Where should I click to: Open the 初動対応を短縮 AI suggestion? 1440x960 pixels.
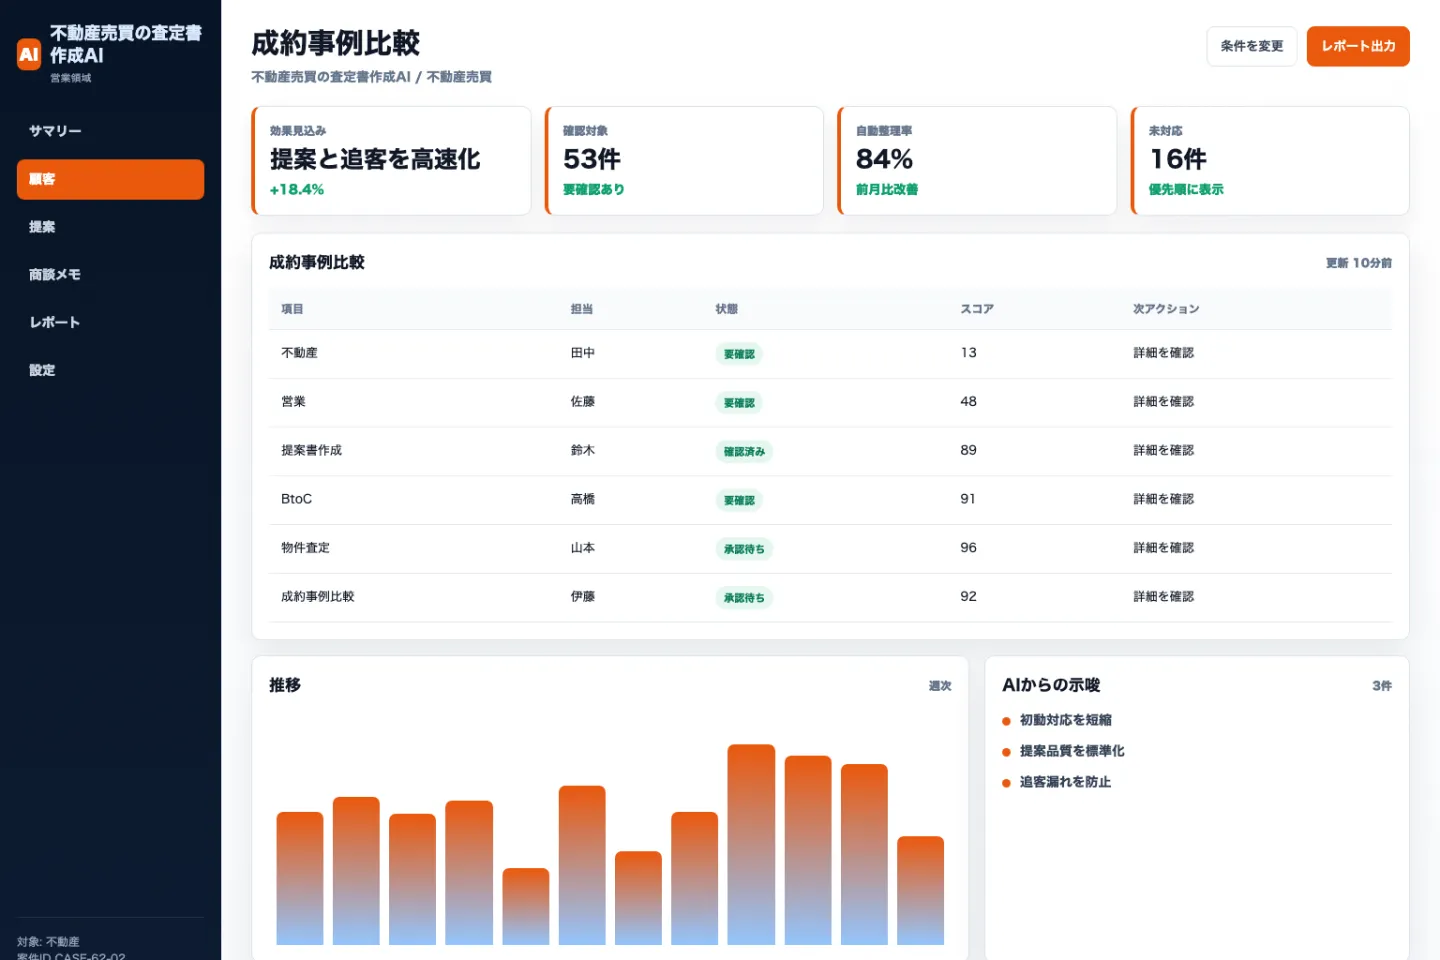click(1065, 720)
